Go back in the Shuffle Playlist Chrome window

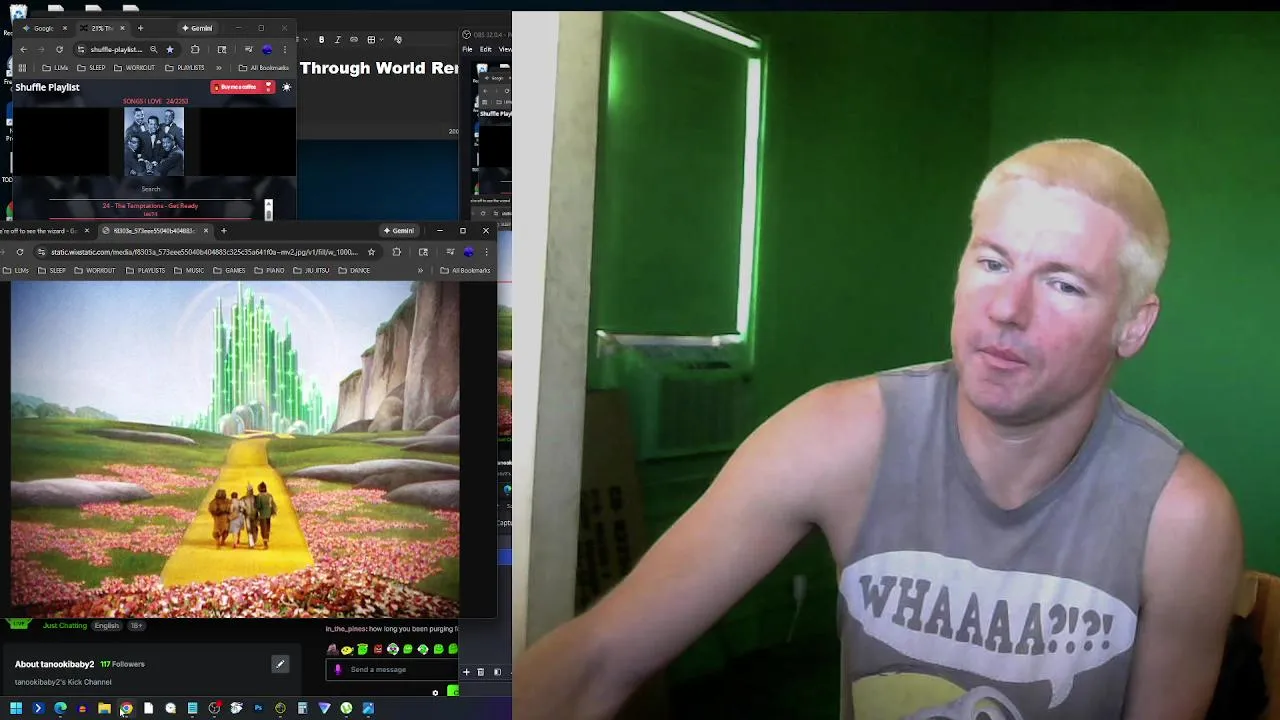pyautogui.click(x=23, y=49)
